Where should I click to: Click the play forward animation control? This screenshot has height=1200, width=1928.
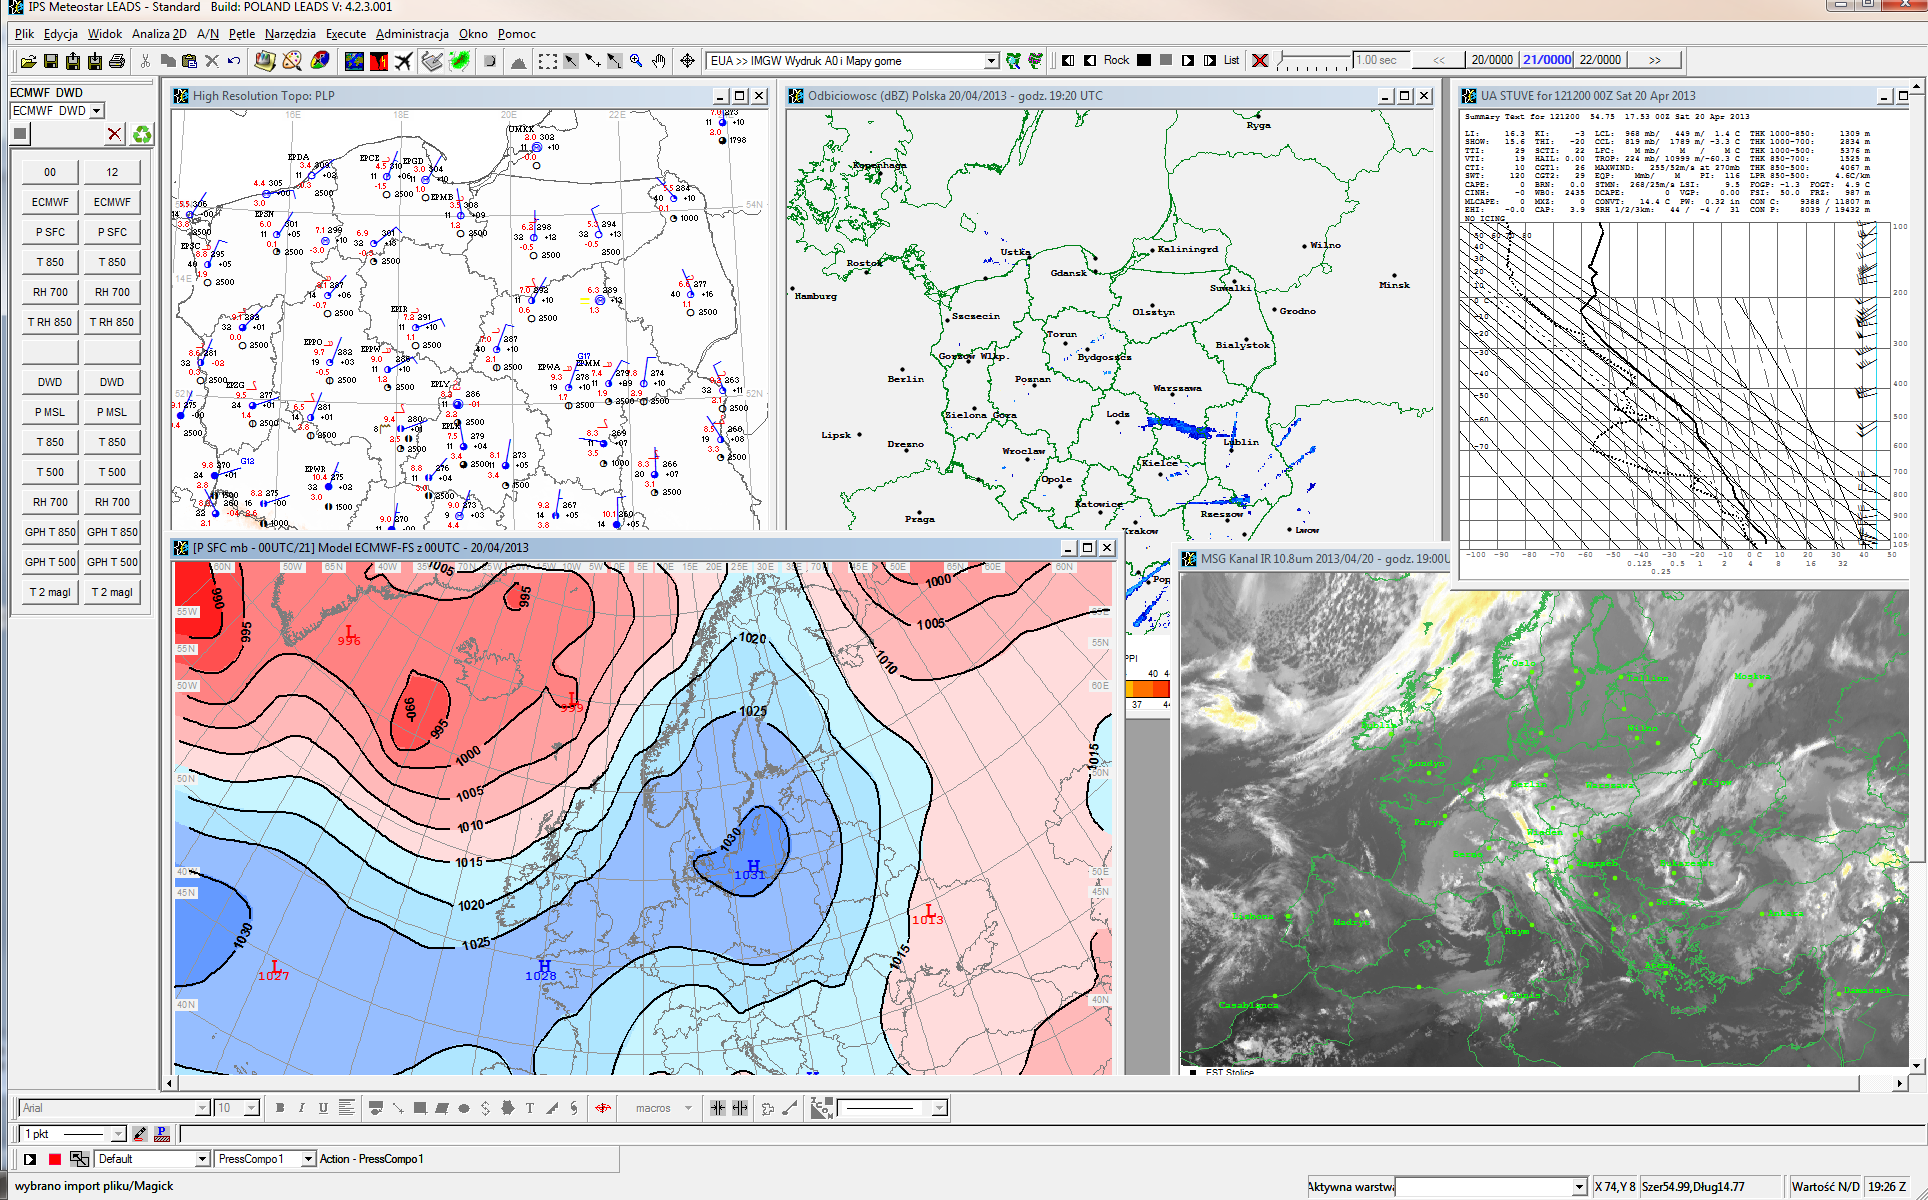(1188, 60)
